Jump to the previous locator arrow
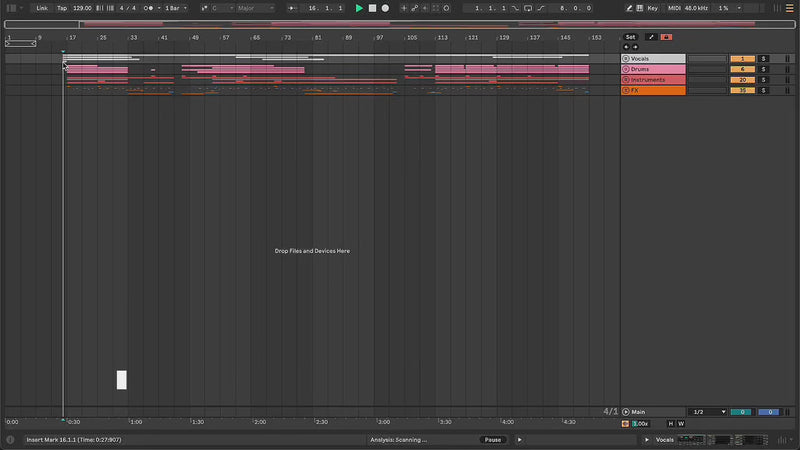The image size is (800, 450). click(x=626, y=47)
